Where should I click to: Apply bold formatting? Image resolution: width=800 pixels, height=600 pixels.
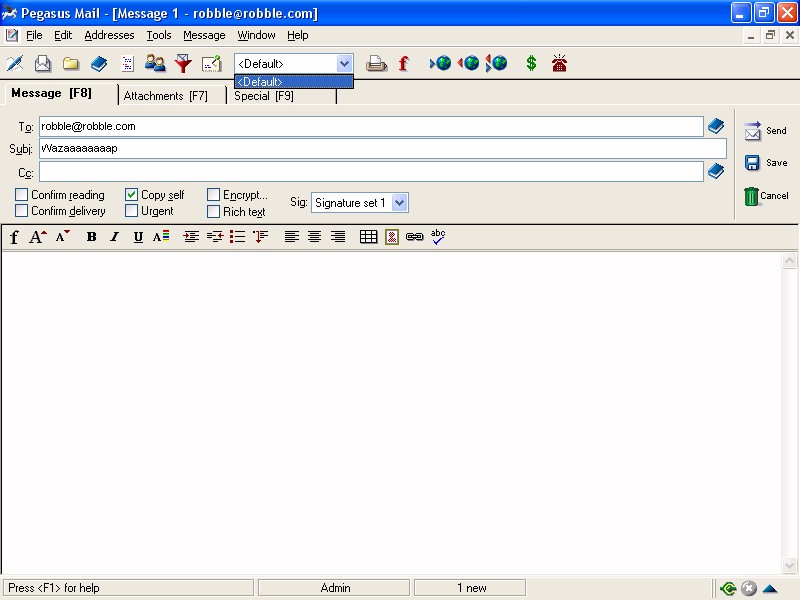[x=91, y=237]
